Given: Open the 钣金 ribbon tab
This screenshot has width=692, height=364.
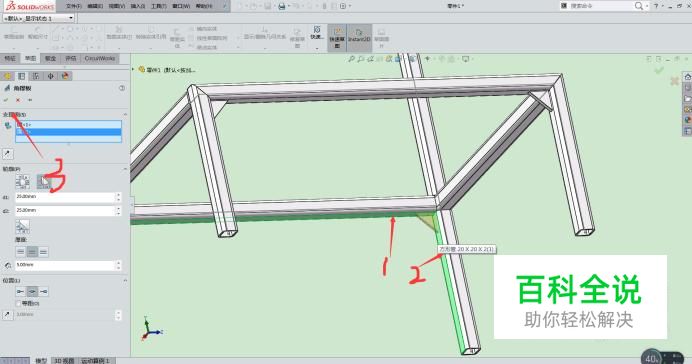Looking at the screenshot, I should coord(50,58).
